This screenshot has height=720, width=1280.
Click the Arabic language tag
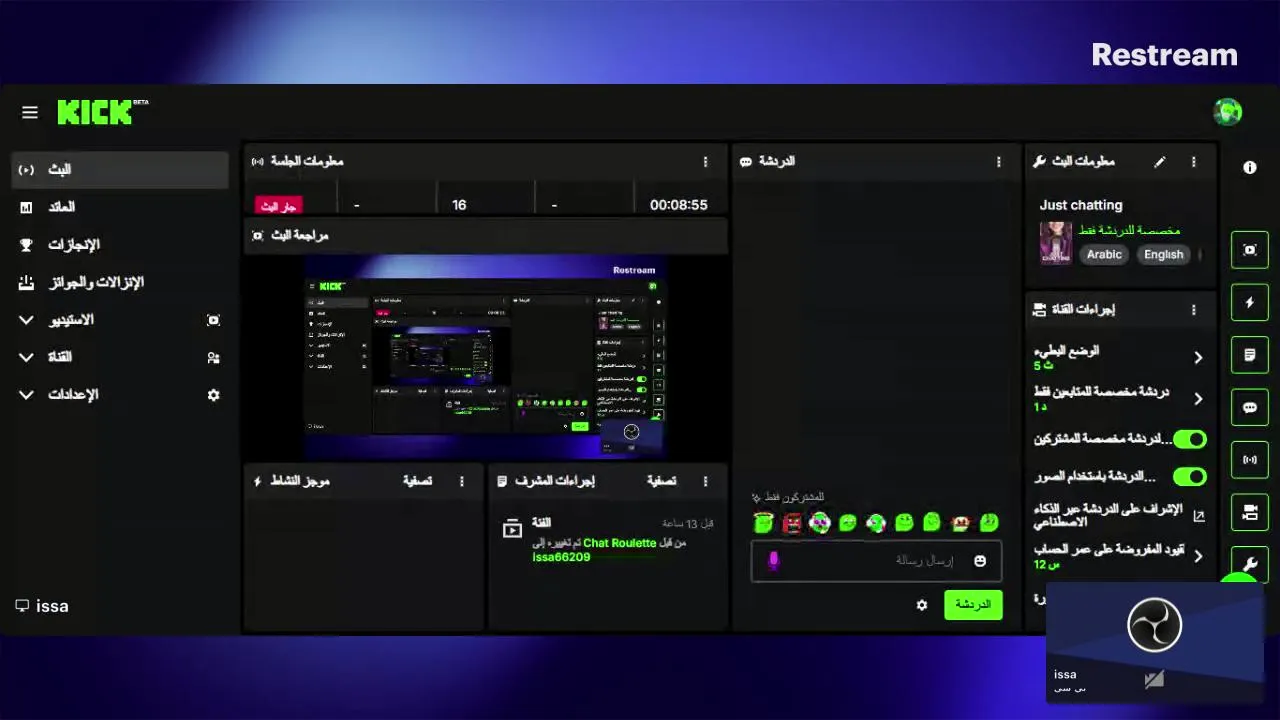coord(1104,254)
